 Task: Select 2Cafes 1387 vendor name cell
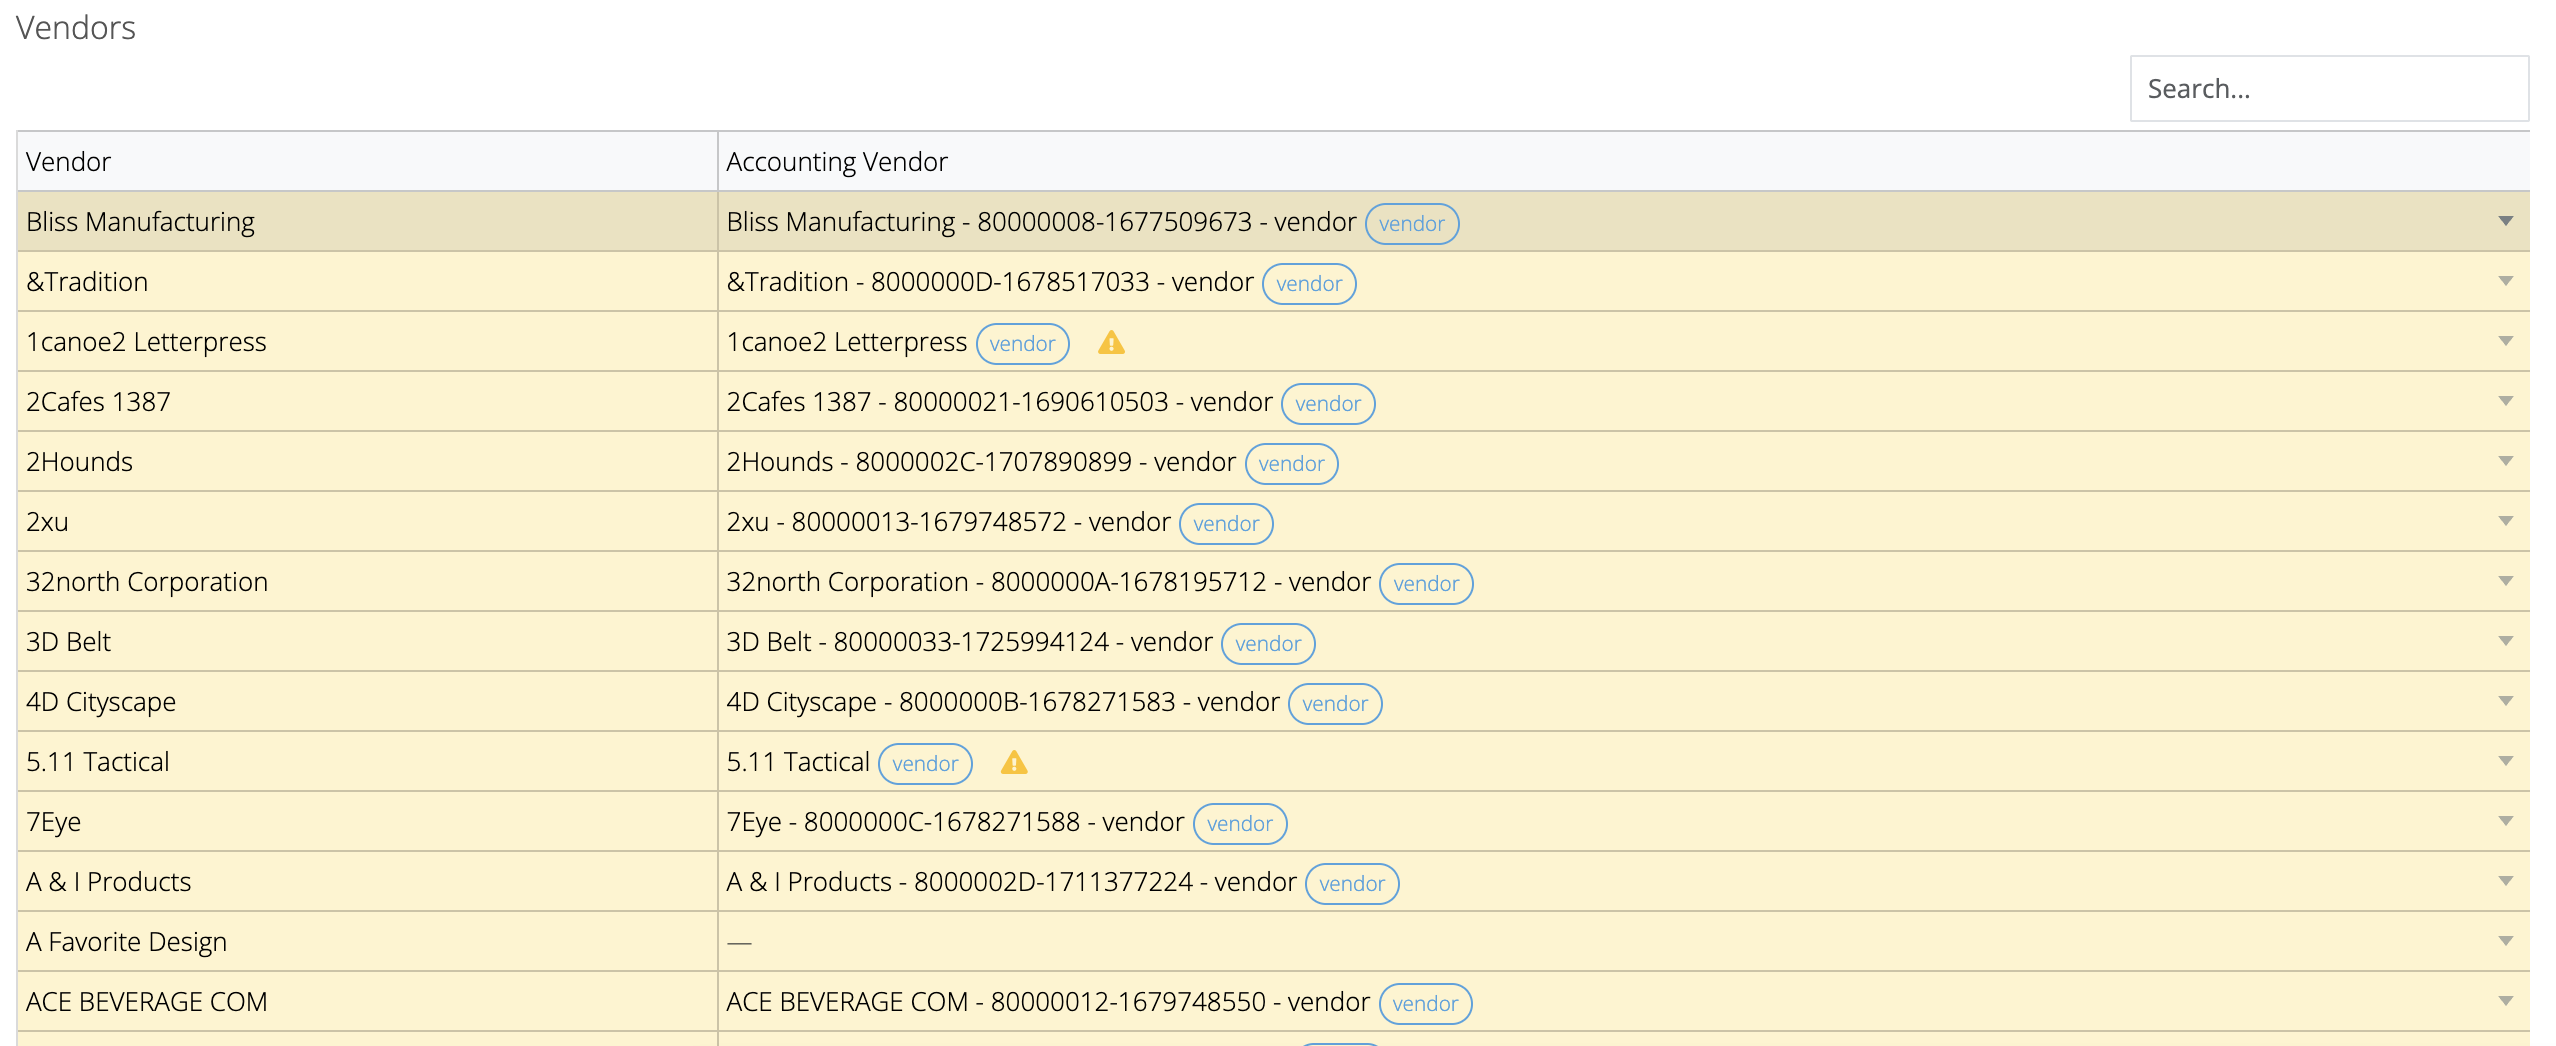pos(367,401)
